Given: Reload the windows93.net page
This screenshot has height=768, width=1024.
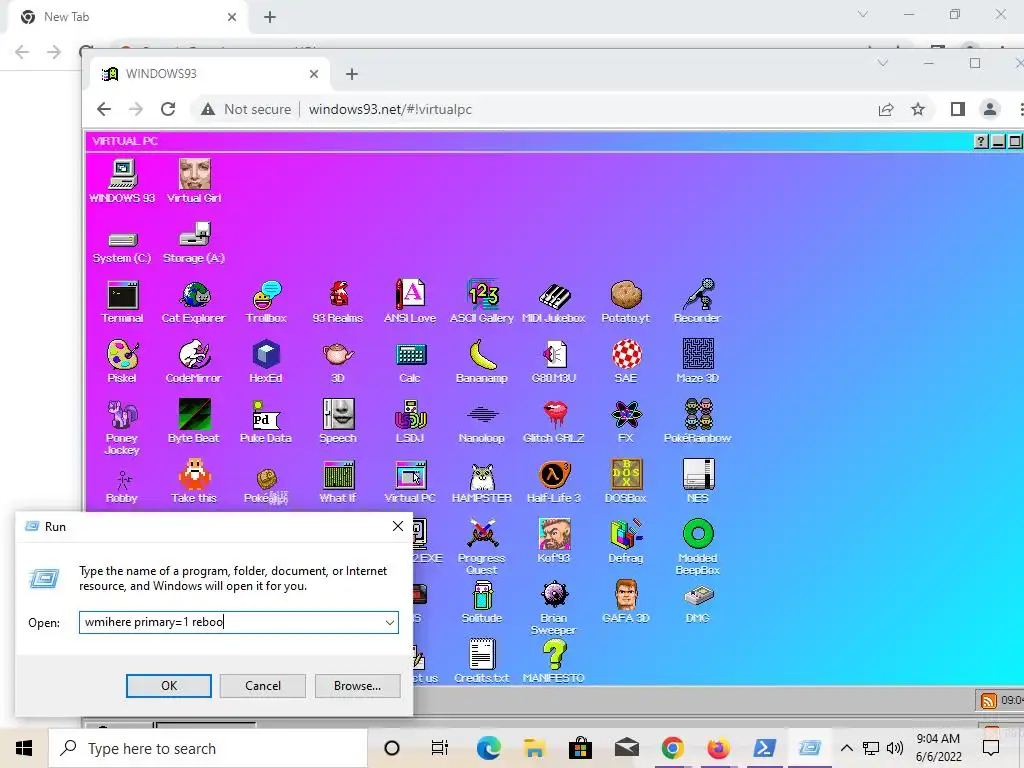Looking at the screenshot, I should coord(168,109).
